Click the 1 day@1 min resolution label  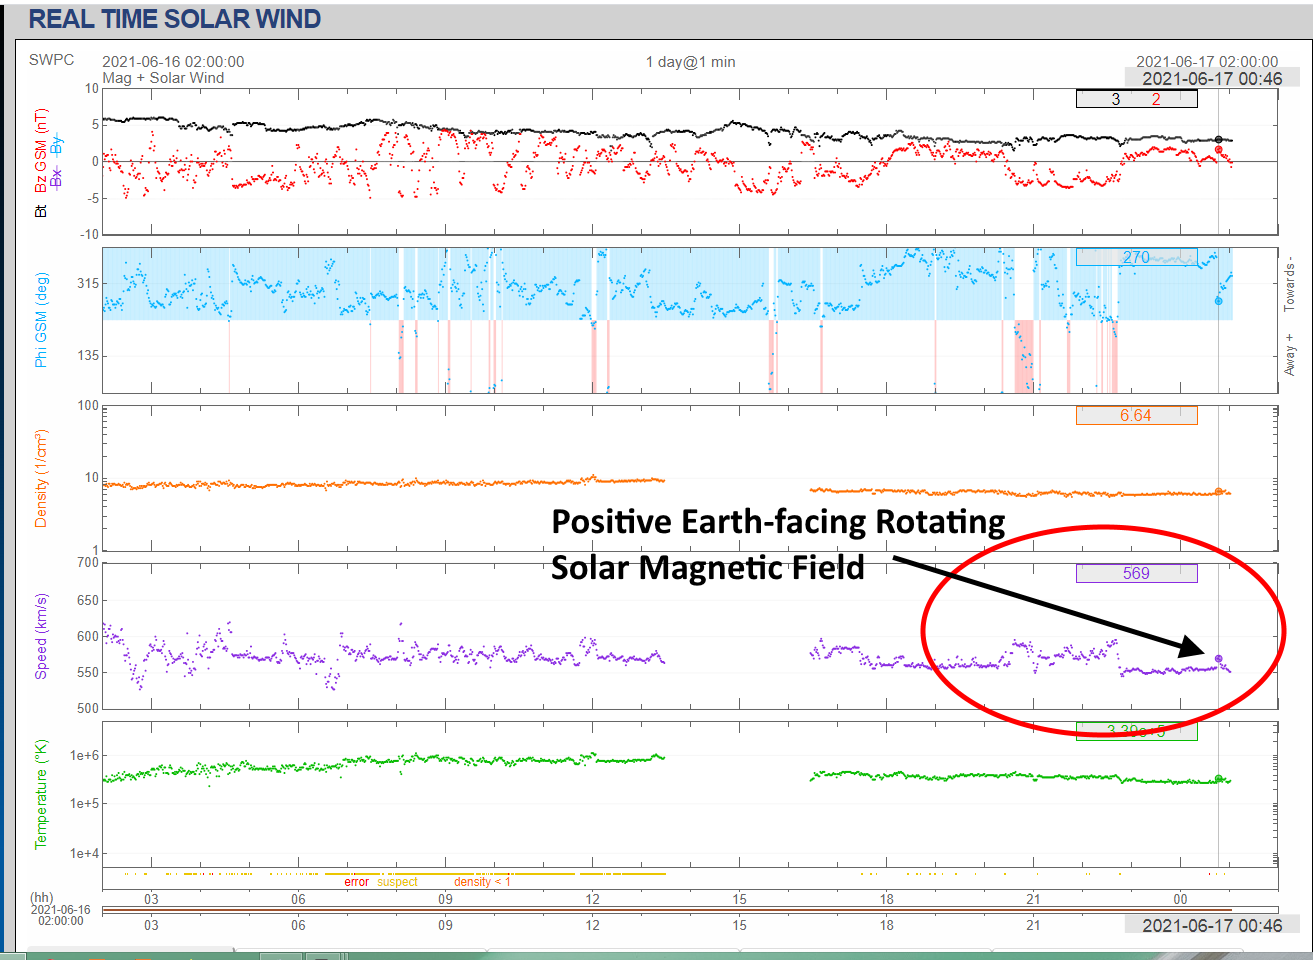pyautogui.click(x=690, y=62)
